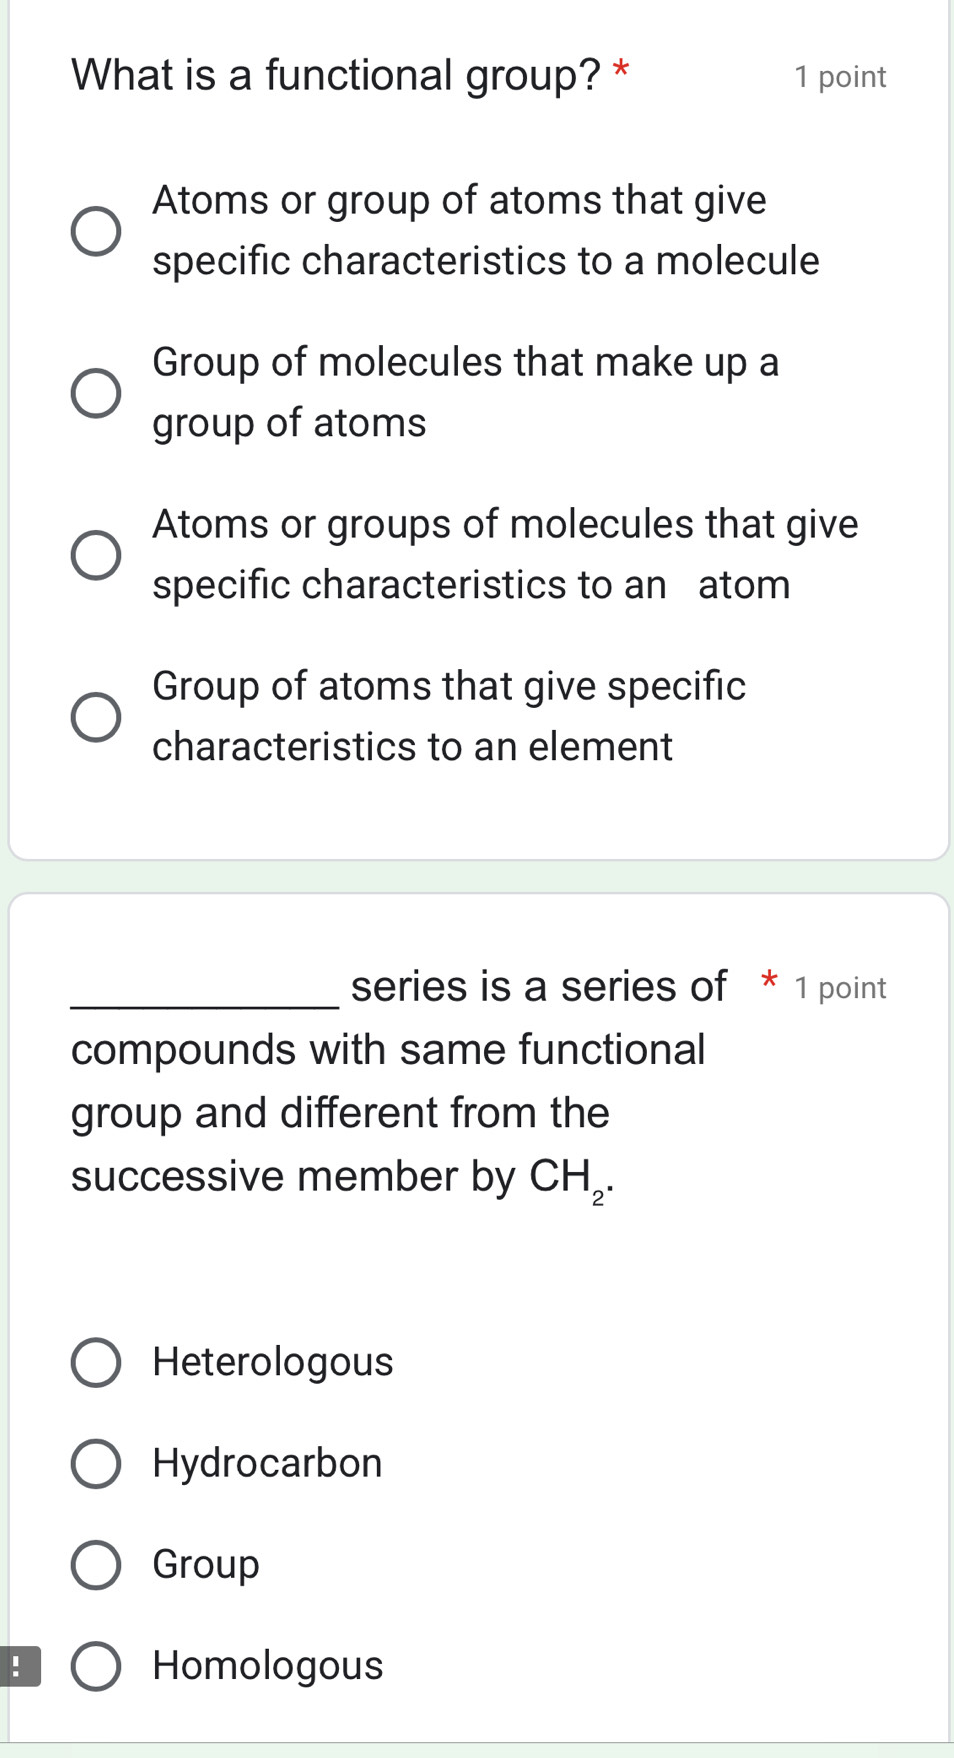Click the 'Homologous' answer label text
This screenshot has height=1758, width=954.
coord(268,1666)
